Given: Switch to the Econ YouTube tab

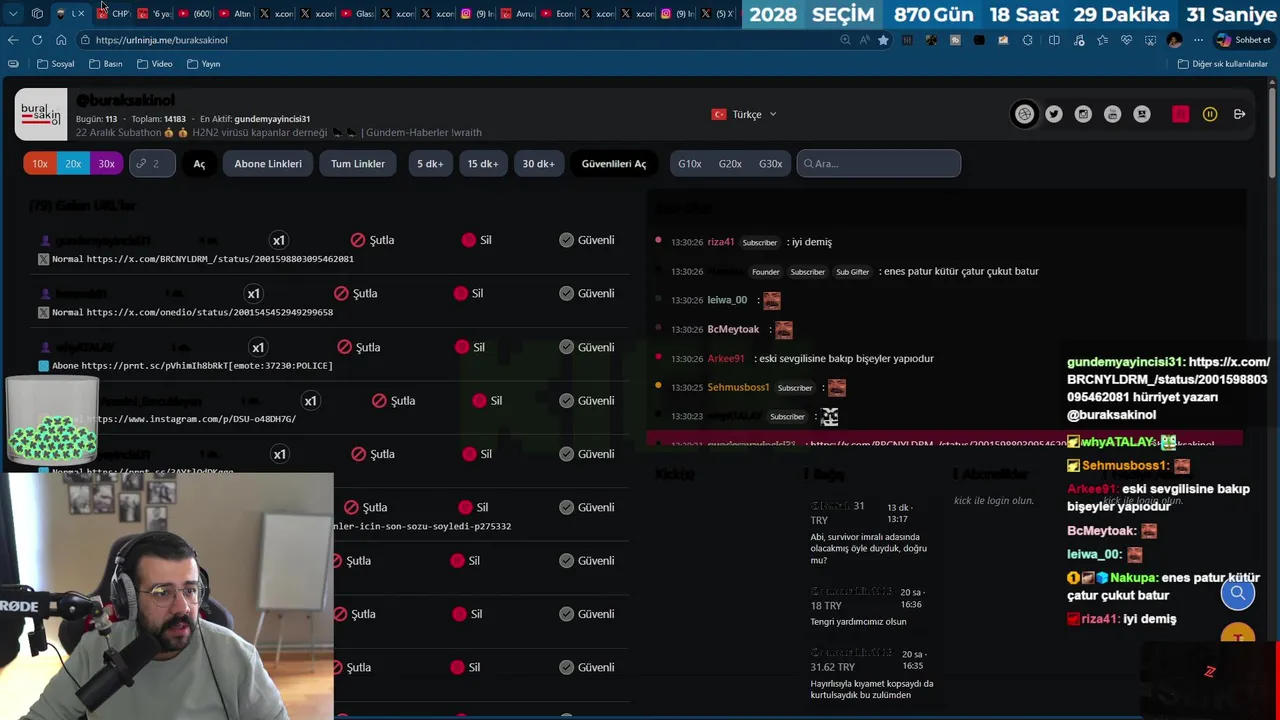Looking at the screenshot, I should click(558, 14).
